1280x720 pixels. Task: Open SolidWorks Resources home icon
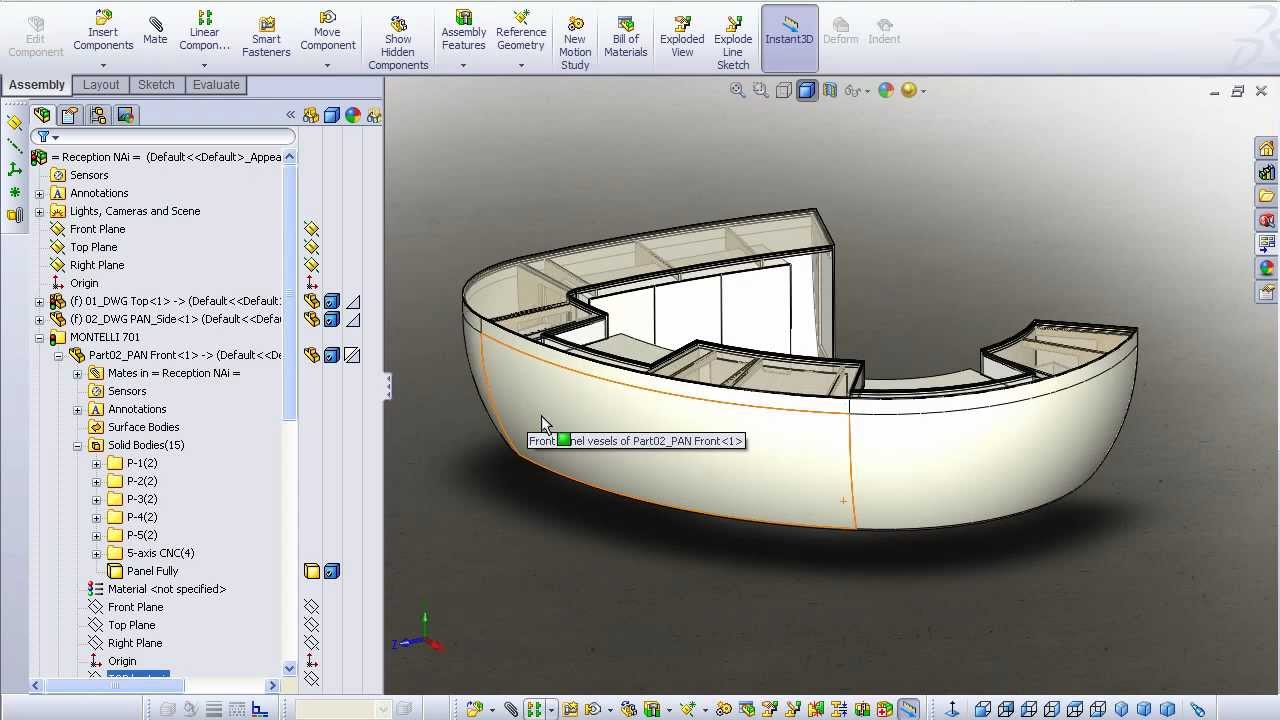click(x=1267, y=149)
